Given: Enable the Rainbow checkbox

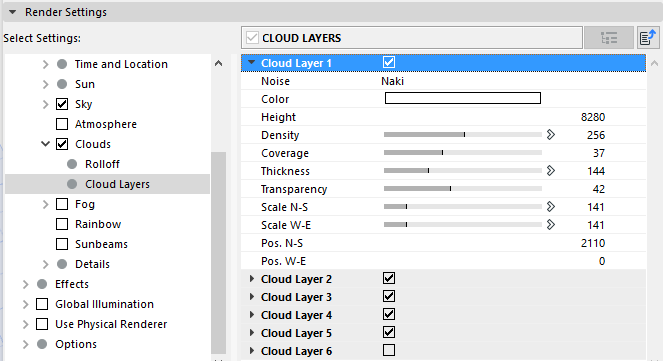Looking at the screenshot, I should [x=62, y=224].
